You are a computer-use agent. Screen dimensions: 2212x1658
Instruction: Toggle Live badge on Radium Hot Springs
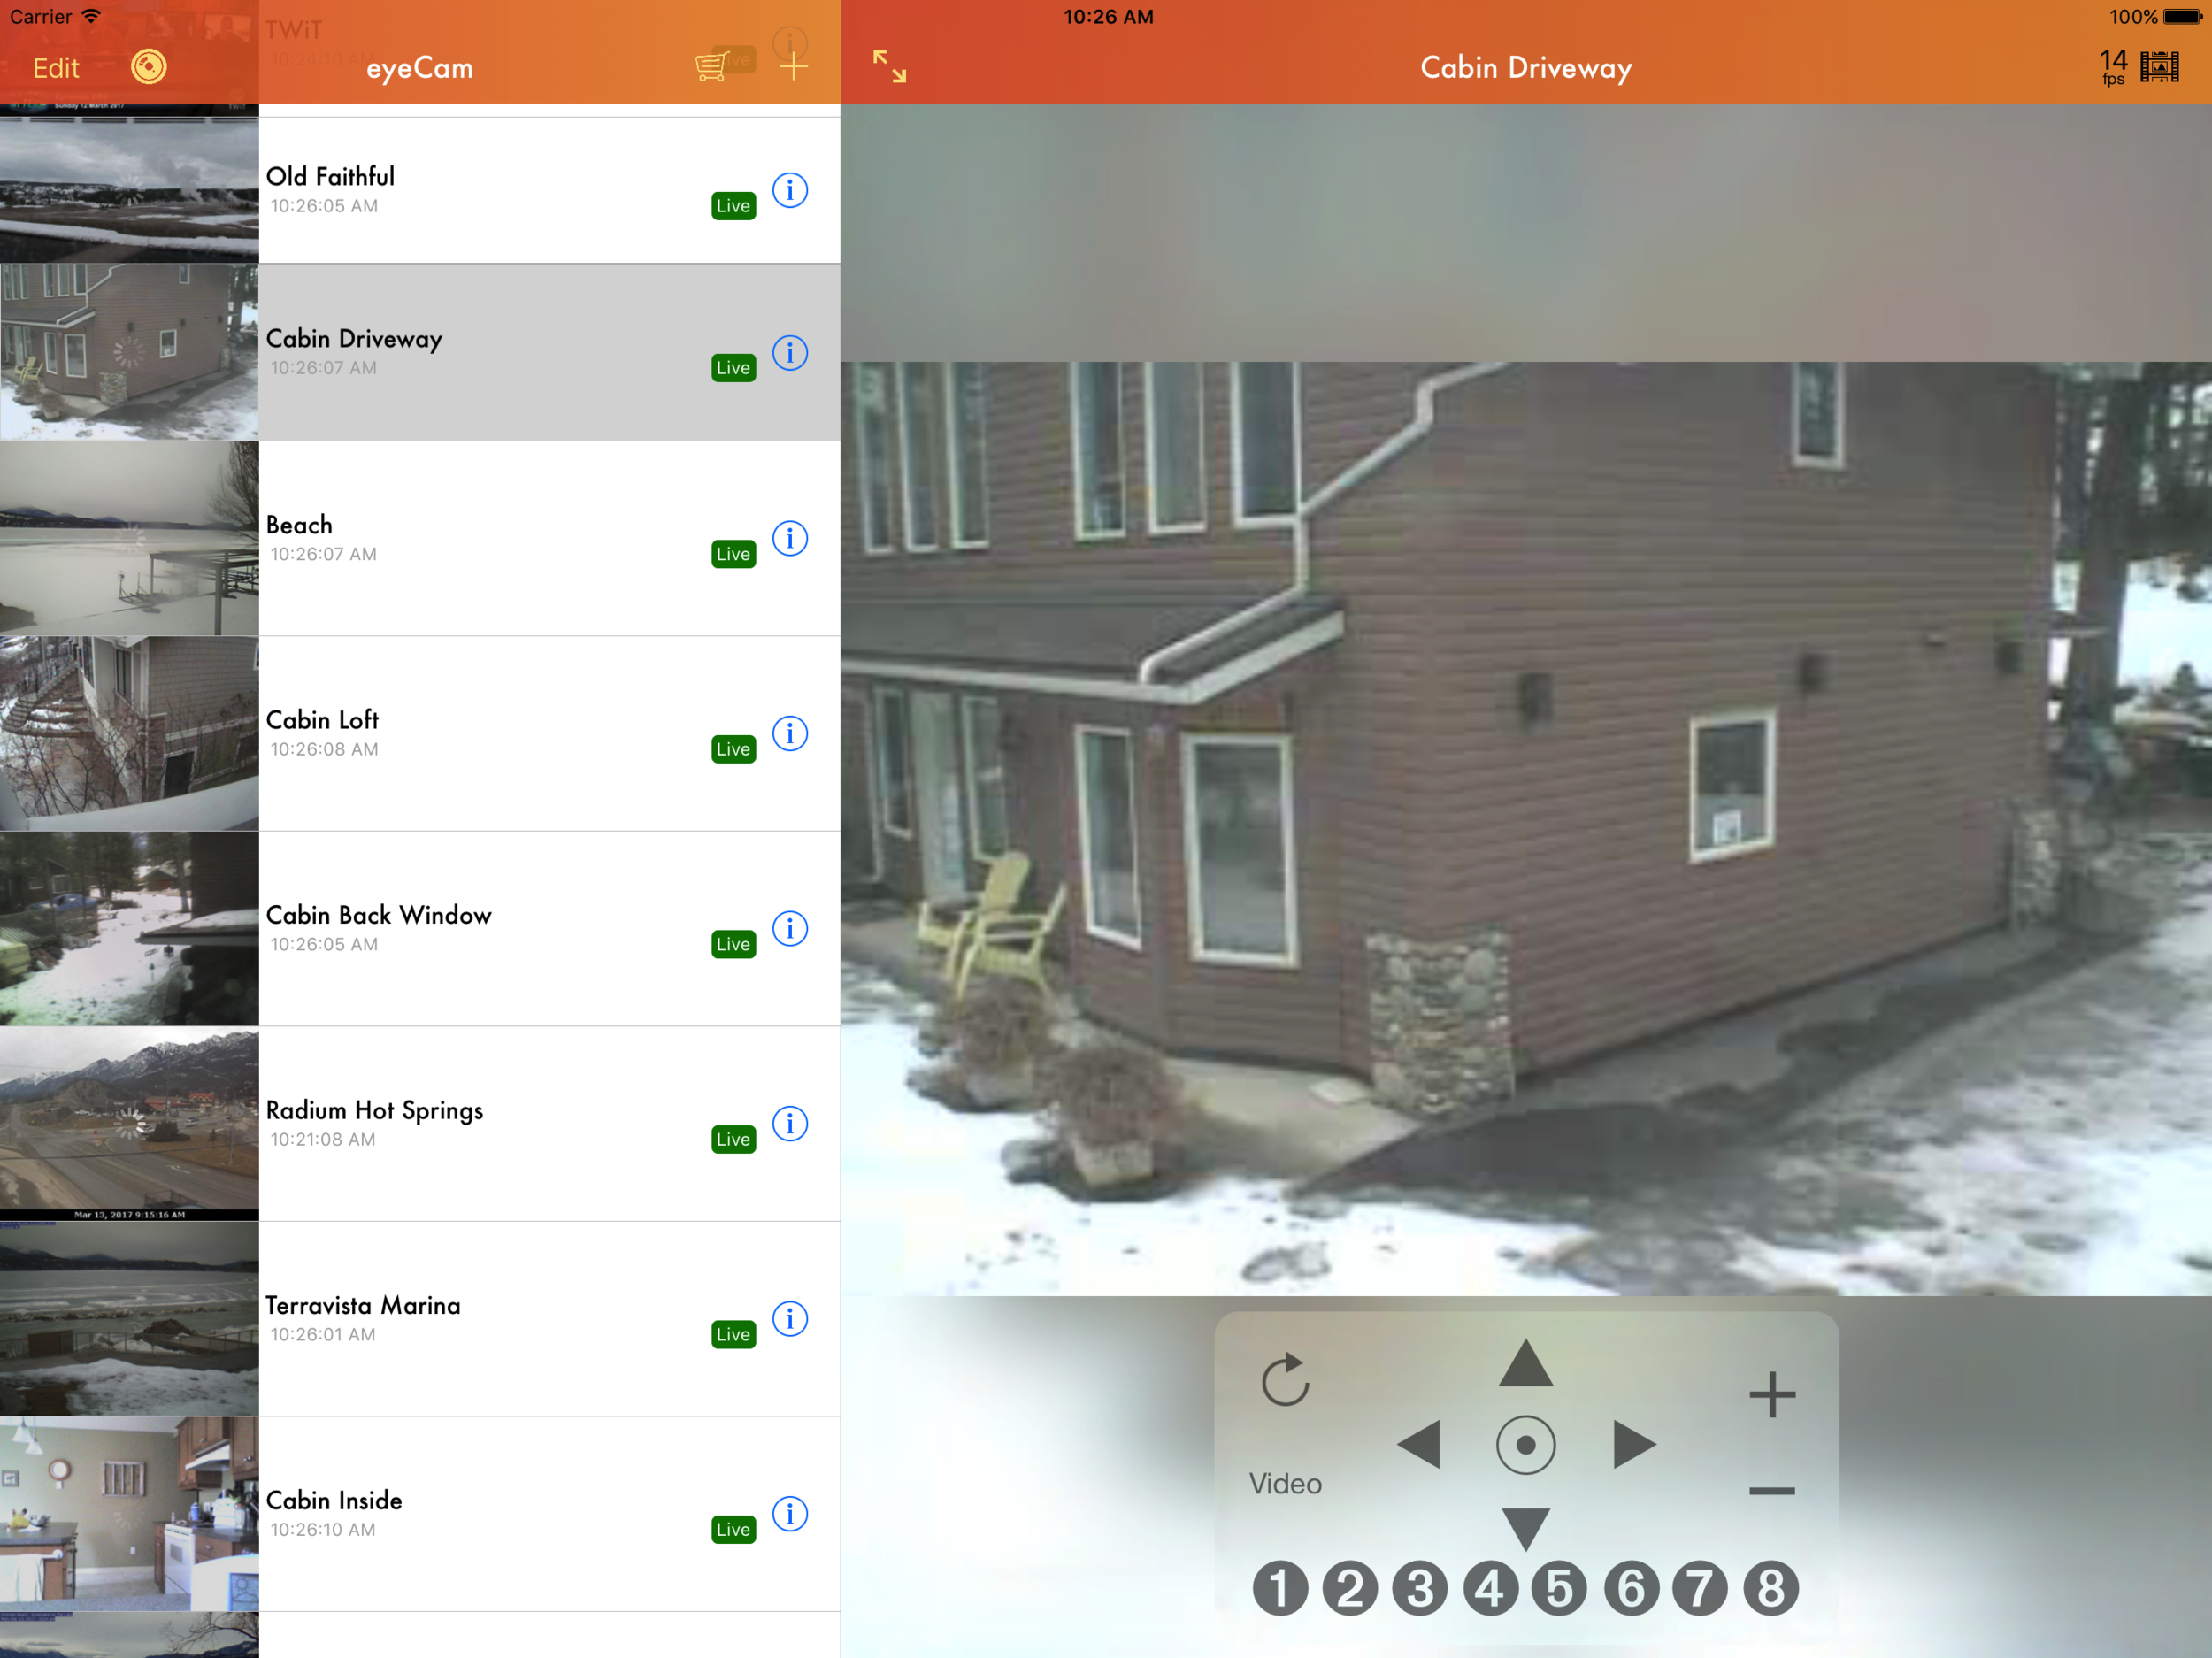(733, 1139)
